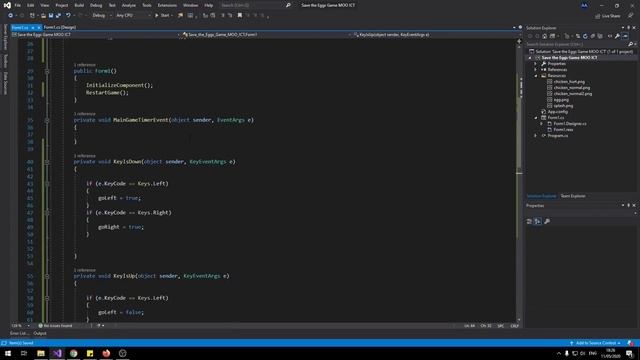The width and height of the screenshot is (640, 360).
Task: Open the editor zoom level dropdown
Action: coord(21,326)
